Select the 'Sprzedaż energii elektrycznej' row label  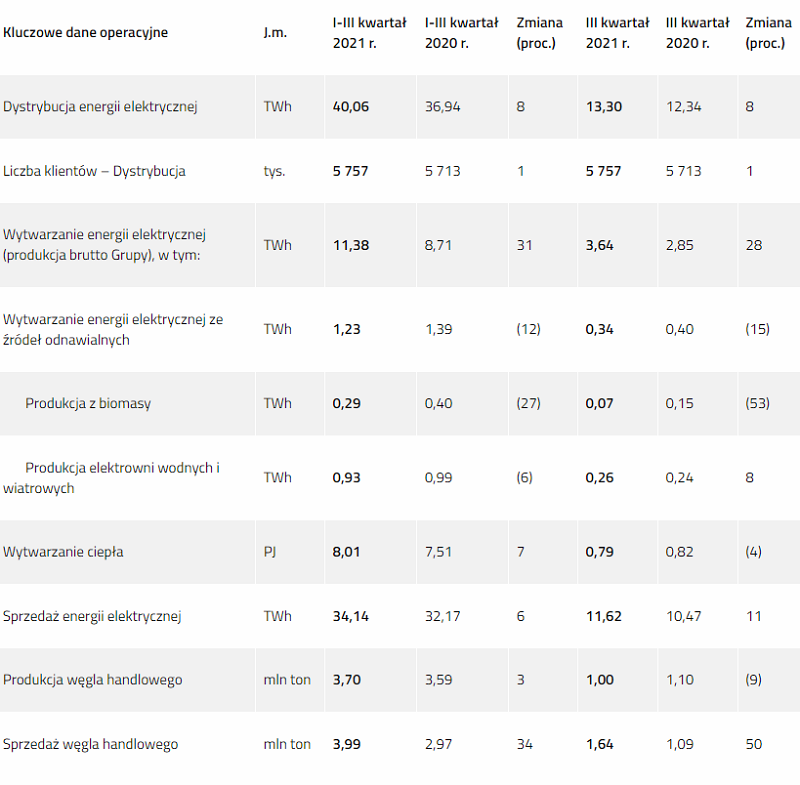[x=92, y=616]
